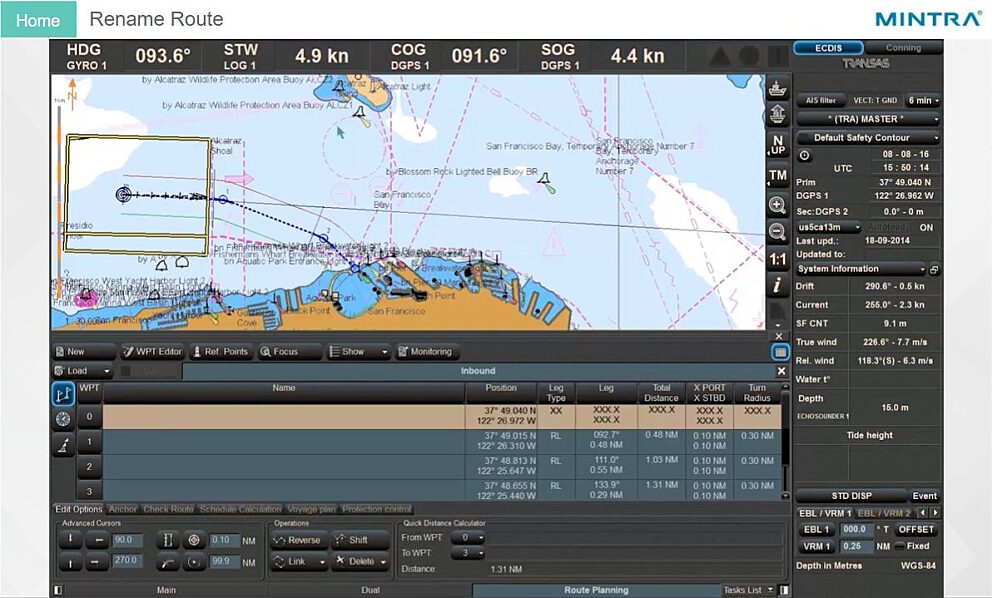Viewport: 992px width, 598px height.
Task: Click the panel toggle icon beside Tasks List
Action: pyautogui.click(x=784, y=590)
